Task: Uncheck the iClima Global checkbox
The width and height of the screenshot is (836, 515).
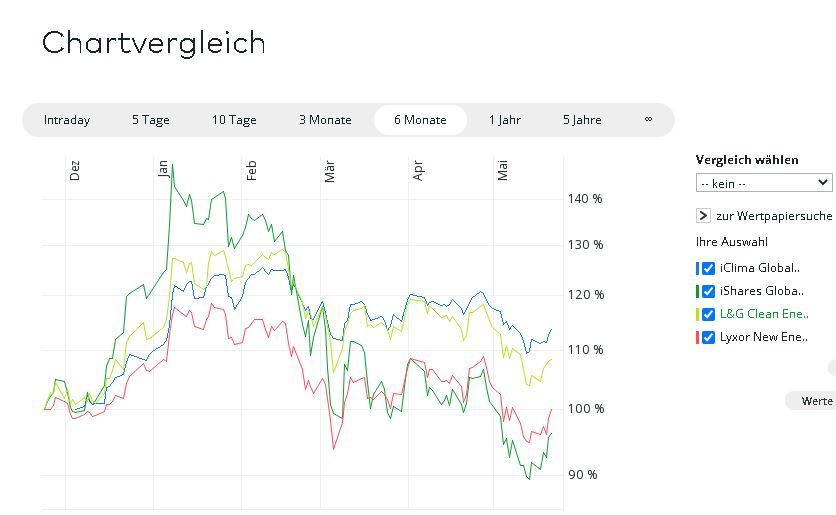Action: point(708,268)
